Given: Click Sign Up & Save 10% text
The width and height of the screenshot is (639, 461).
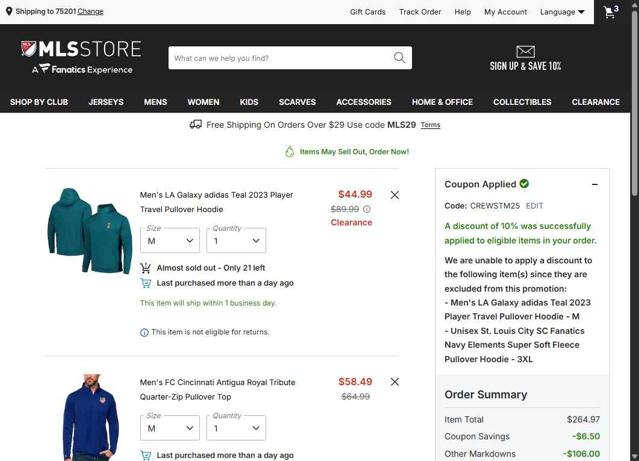Looking at the screenshot, I should pos(525,66).
